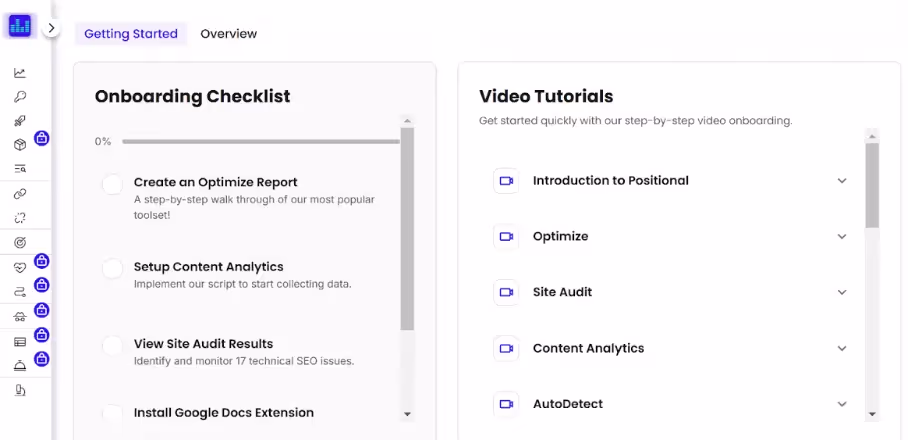Open the incognito glasses icon in sidebar
The width and height of the screenshot is (908, 440).
[x=20, y=317]
